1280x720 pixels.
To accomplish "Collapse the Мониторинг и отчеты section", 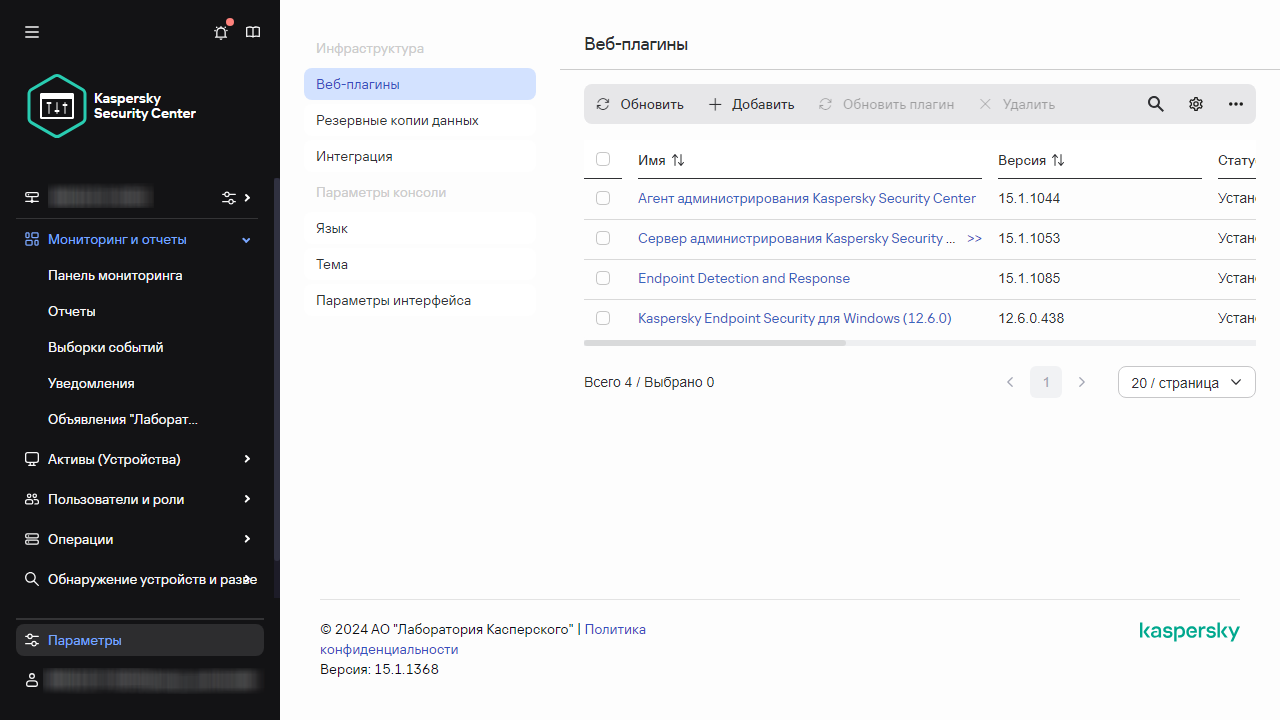I will point(246,240).
